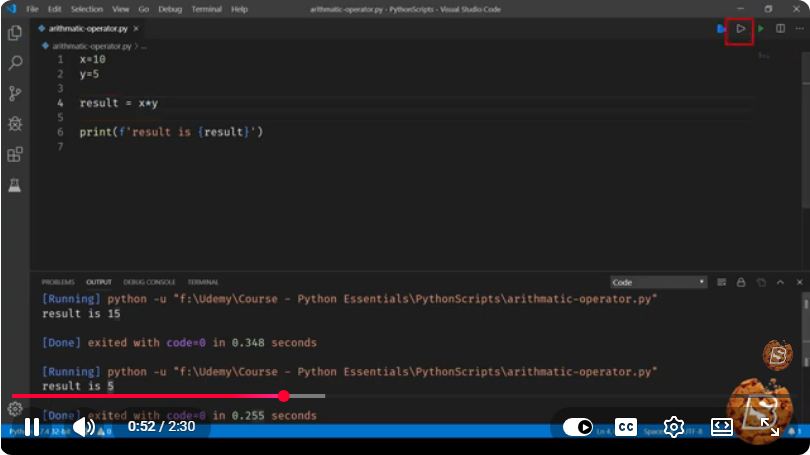Screen dimensions: 810x455
Task: Open the output log file icon
Action: [x=761, y=282]
